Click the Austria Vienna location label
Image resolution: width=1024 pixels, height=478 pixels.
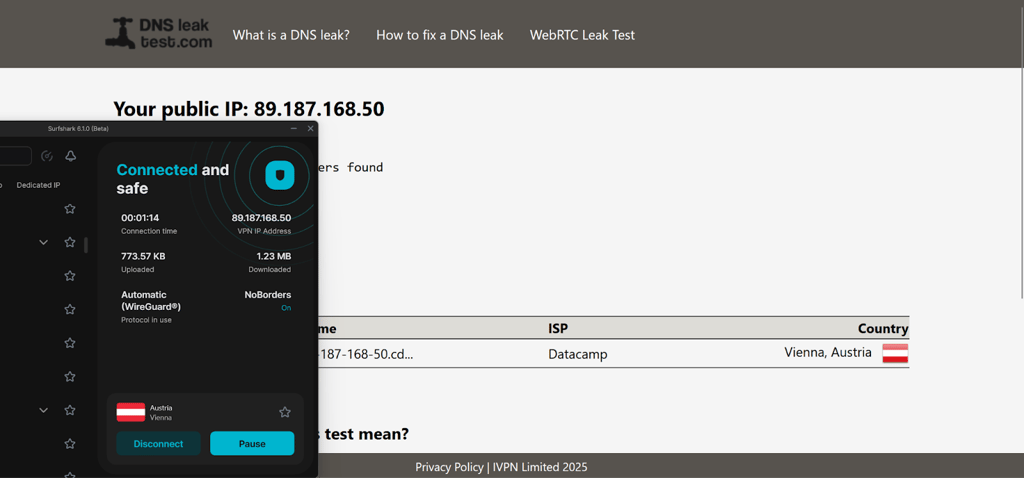(x=161, y=412)
